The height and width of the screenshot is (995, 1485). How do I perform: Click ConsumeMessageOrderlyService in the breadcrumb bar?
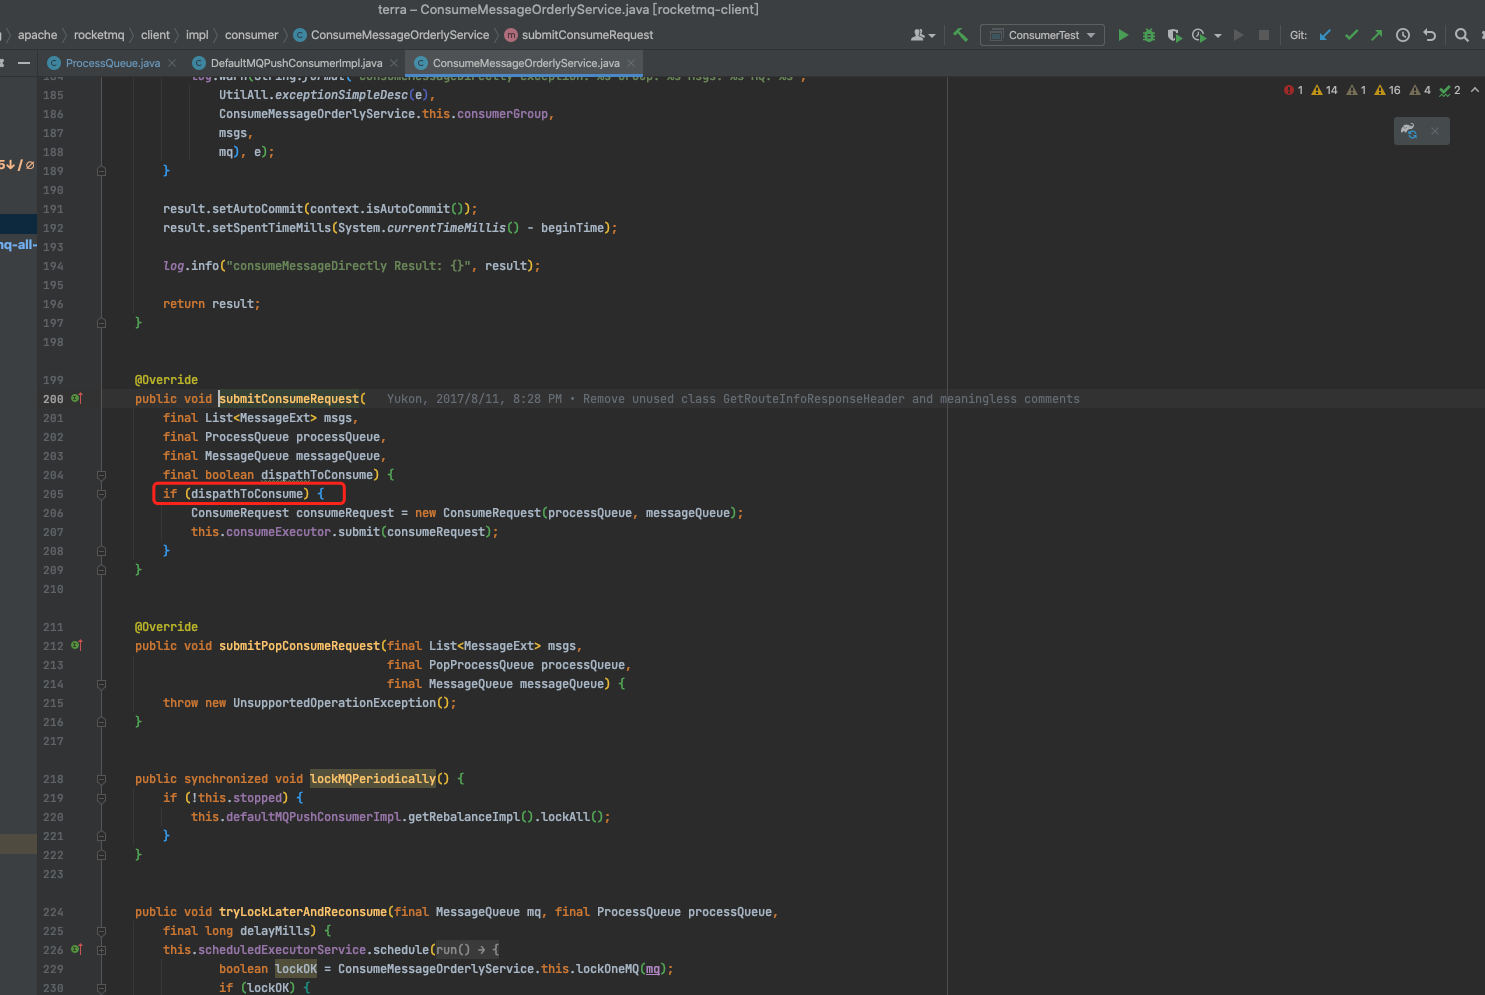[x=400, y=35]
